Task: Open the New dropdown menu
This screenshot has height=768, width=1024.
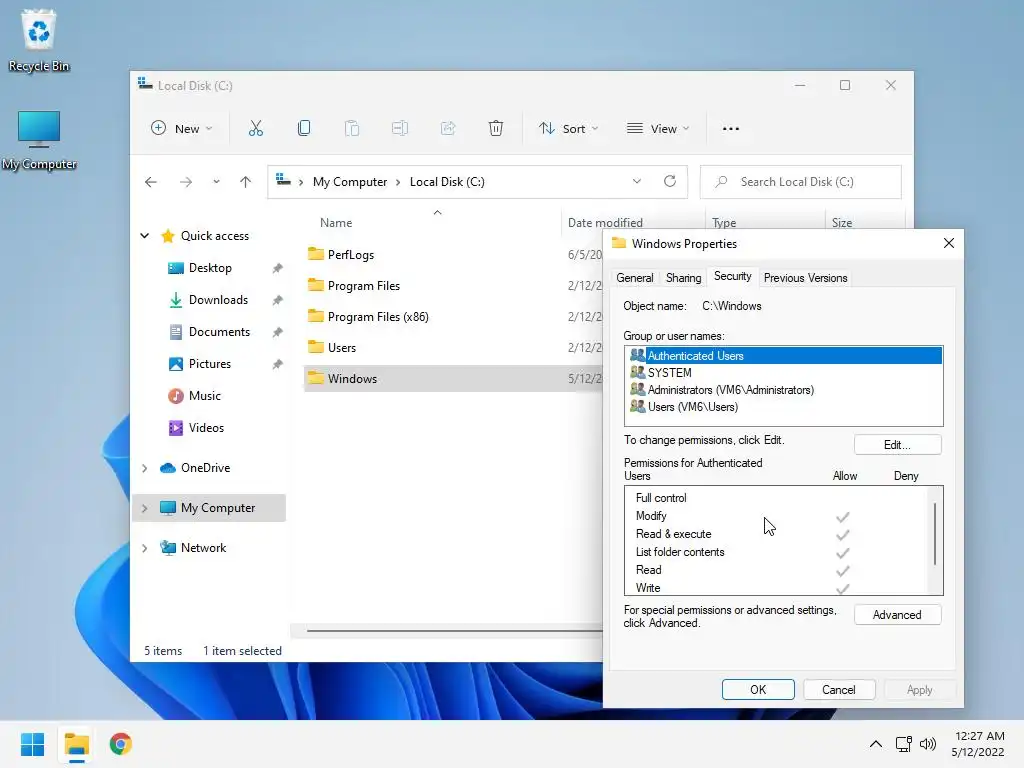Action: [181, 129]
